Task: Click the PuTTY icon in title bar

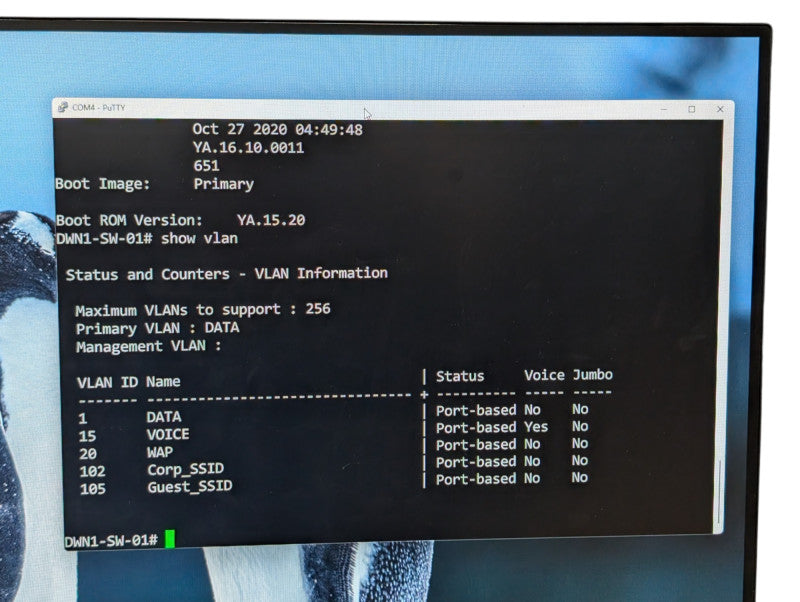Action: 63,107
